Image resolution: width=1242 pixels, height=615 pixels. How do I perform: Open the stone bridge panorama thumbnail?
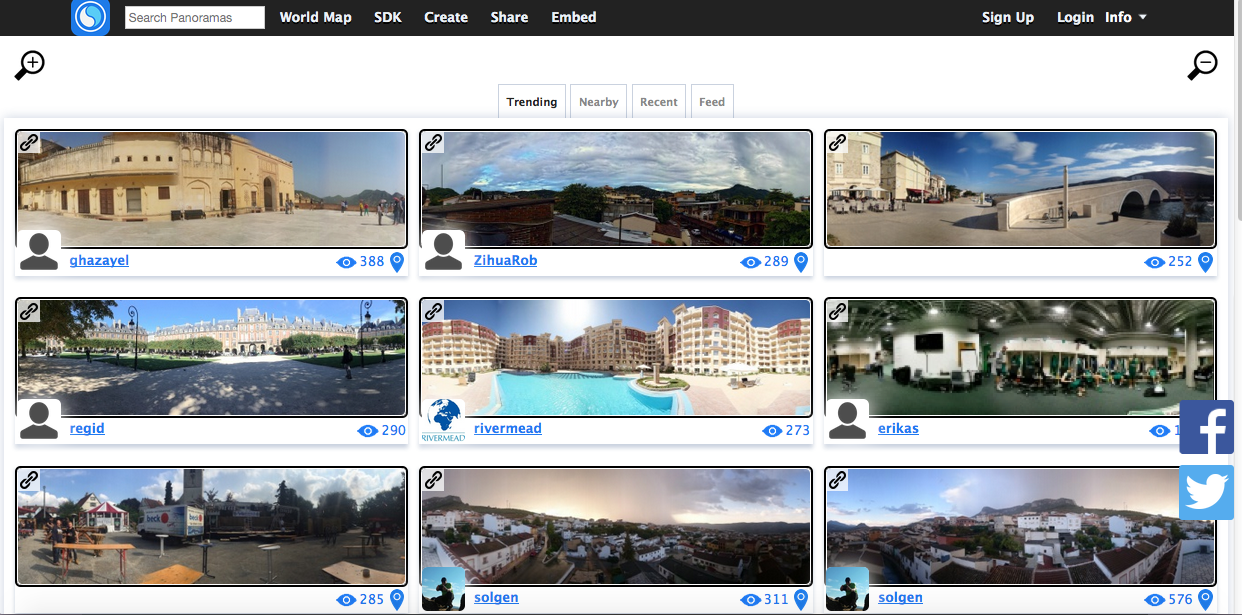(x=1020, y=189)
